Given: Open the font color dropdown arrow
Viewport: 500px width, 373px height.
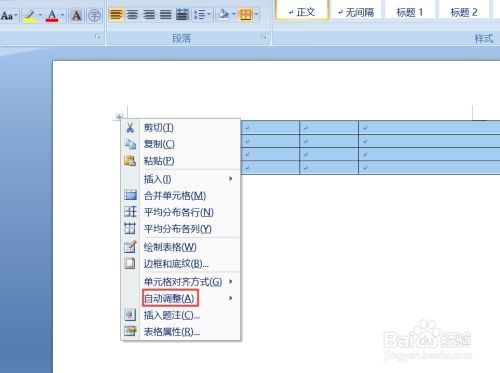Looking at the screenshot, I should pyautogui.click(x=62, y=15).
